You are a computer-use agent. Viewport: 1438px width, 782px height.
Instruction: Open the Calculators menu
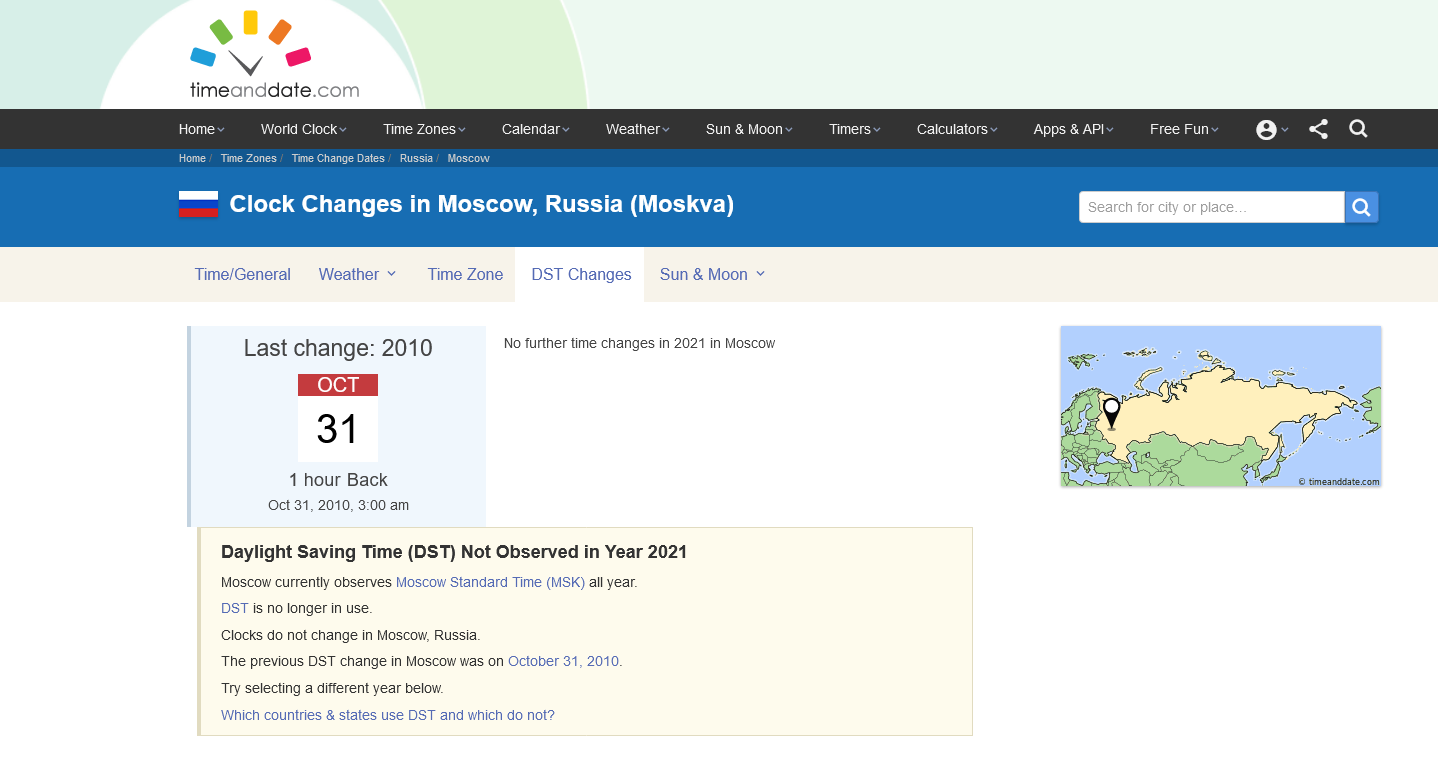pos(957,129)
